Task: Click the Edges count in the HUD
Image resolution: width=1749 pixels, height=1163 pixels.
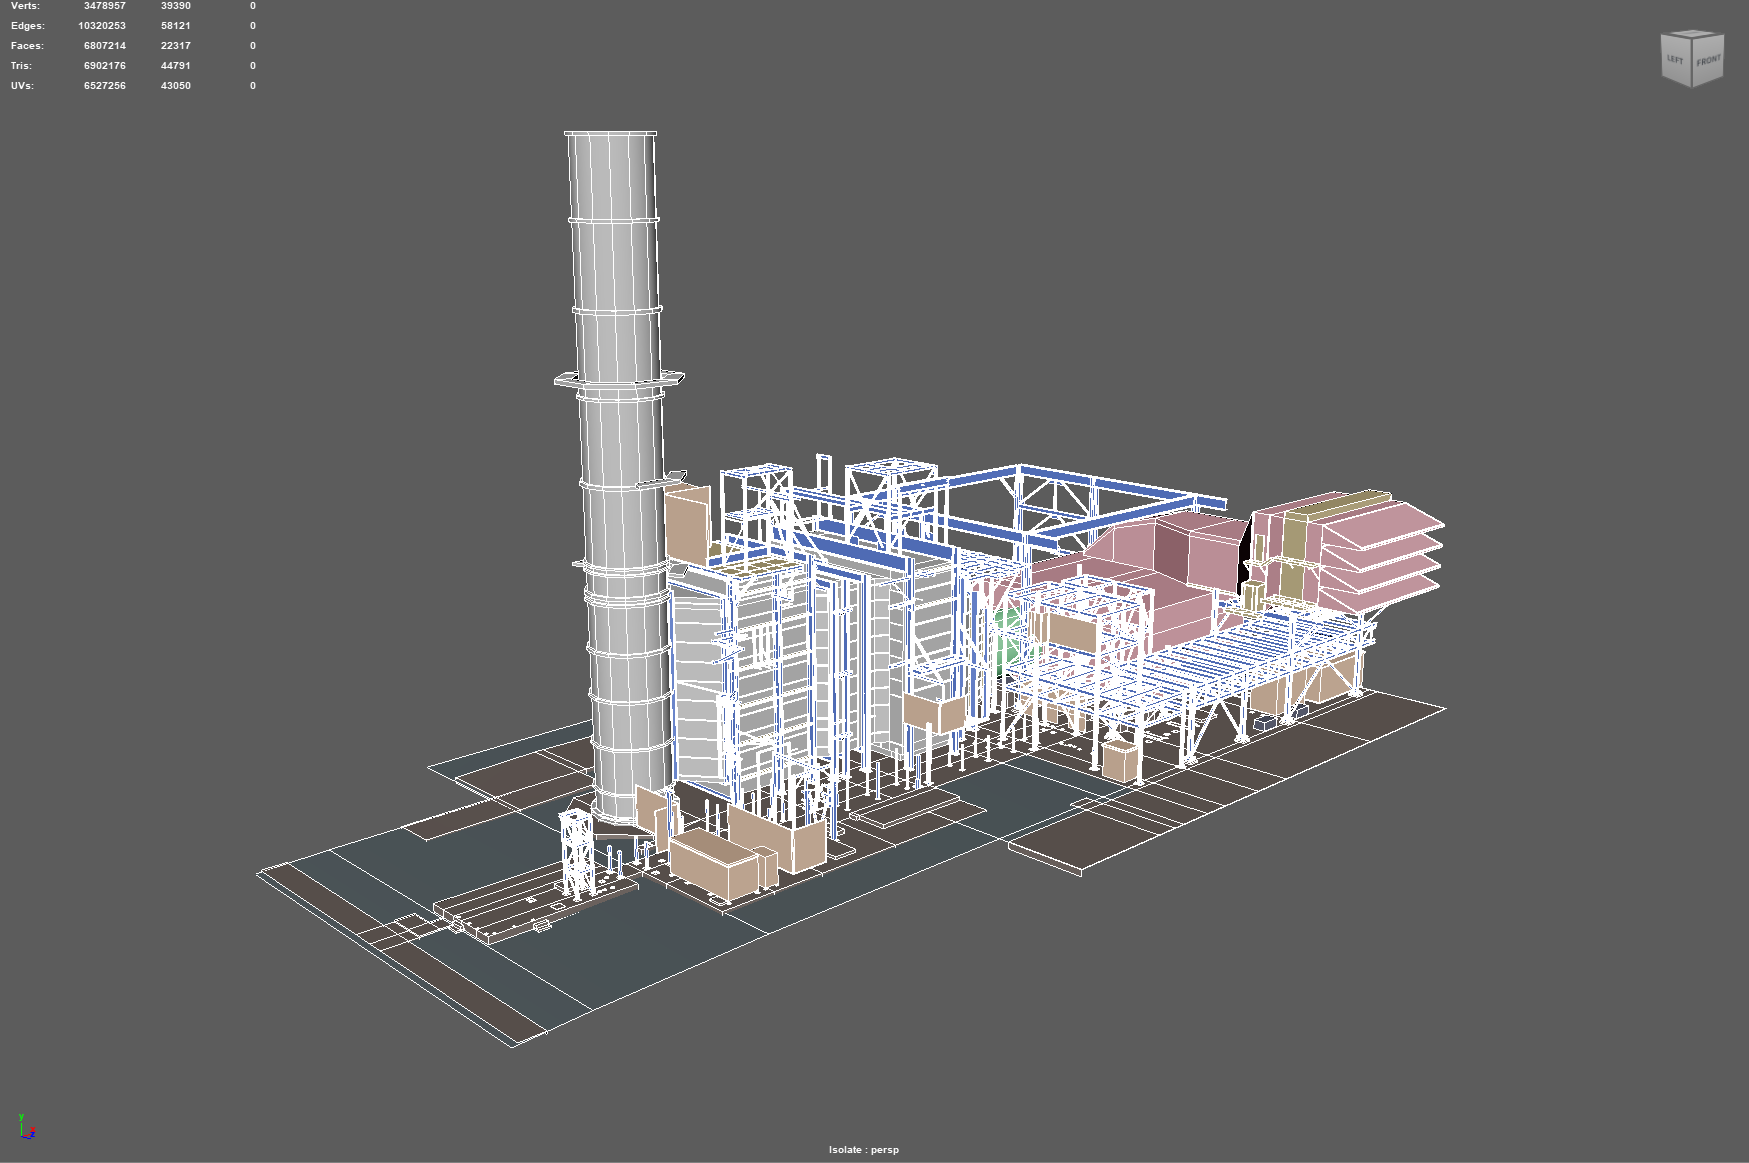Action: [x=100, y=25]
